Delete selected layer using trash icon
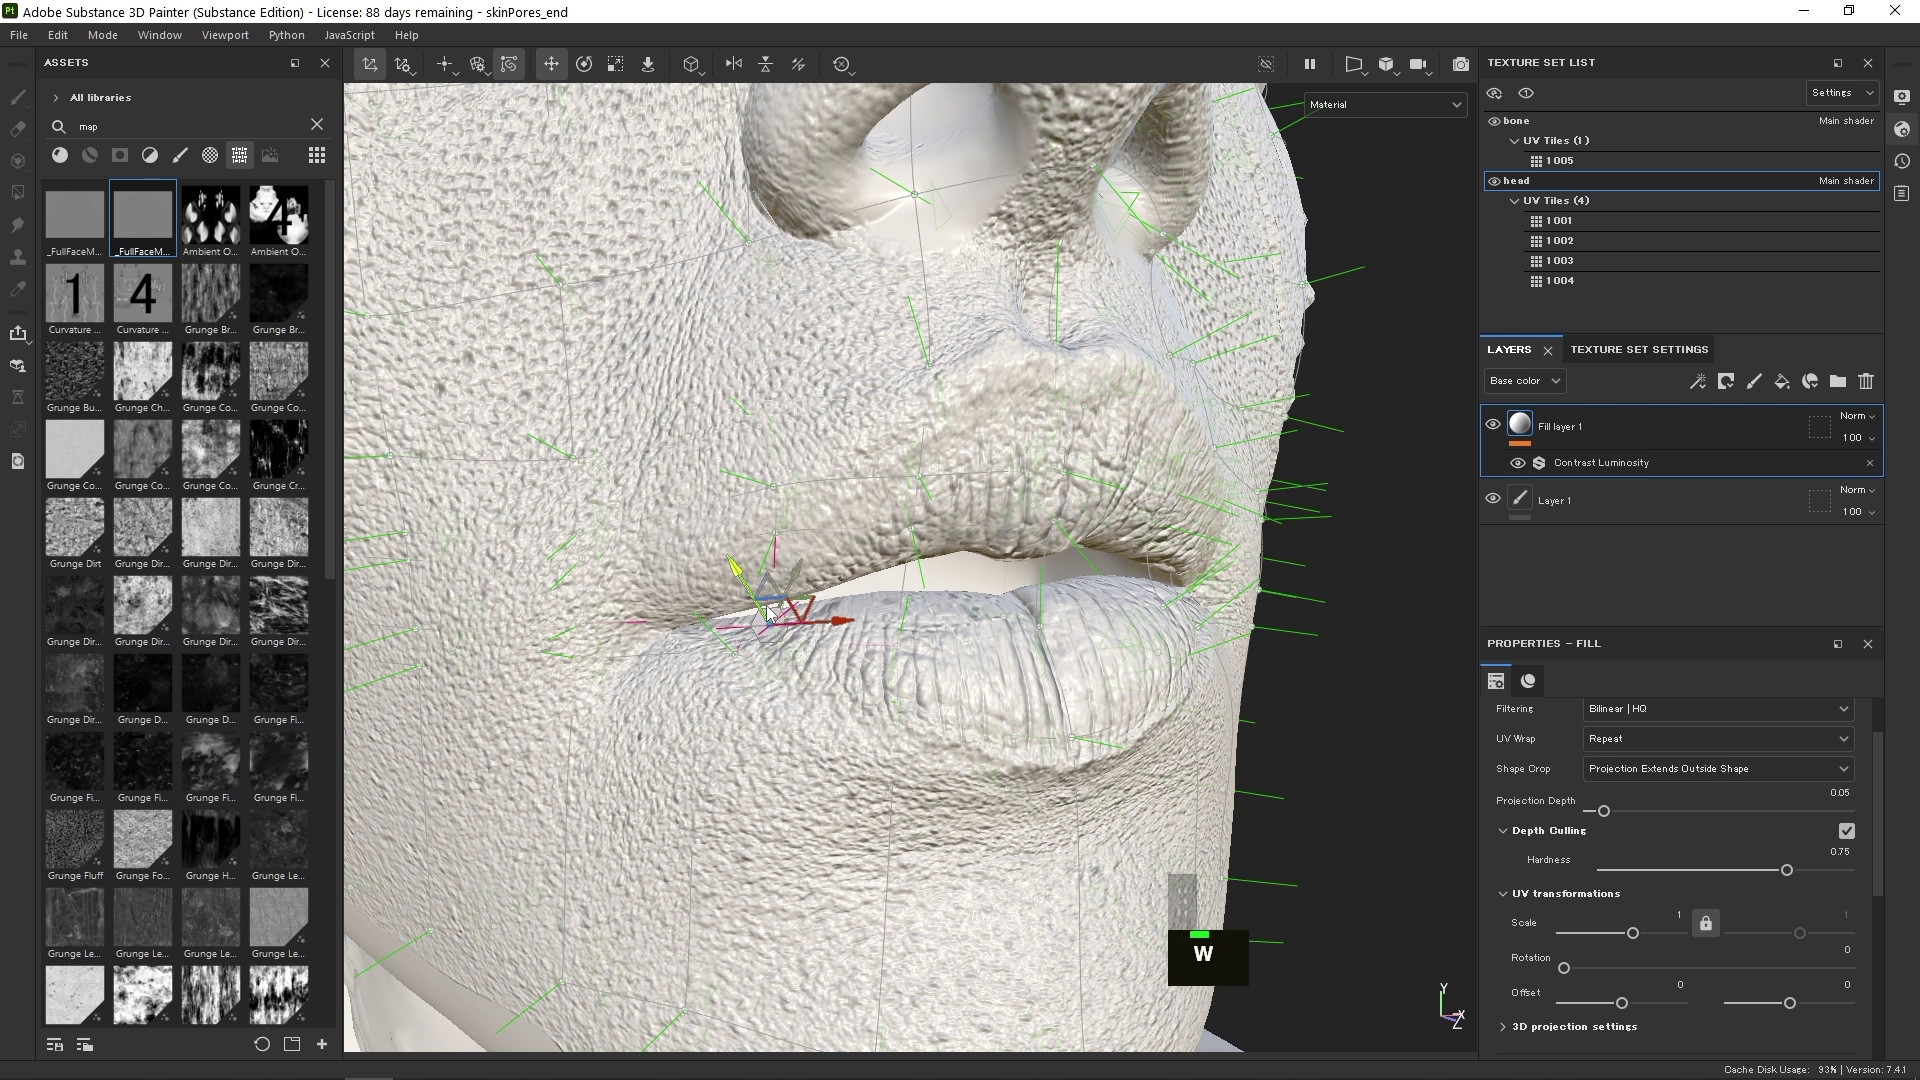 point(1866,381)
